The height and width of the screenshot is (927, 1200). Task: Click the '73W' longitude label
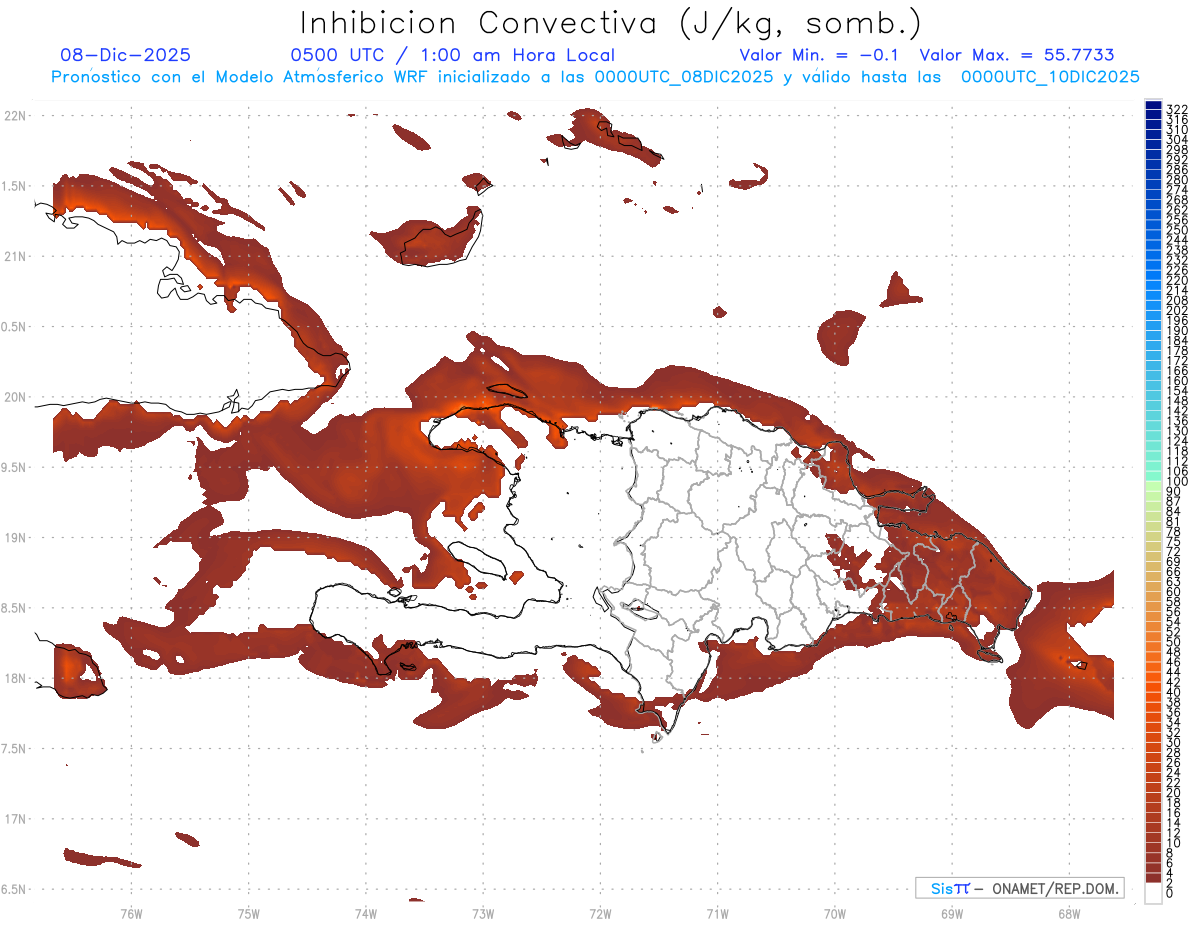(483, 913)
